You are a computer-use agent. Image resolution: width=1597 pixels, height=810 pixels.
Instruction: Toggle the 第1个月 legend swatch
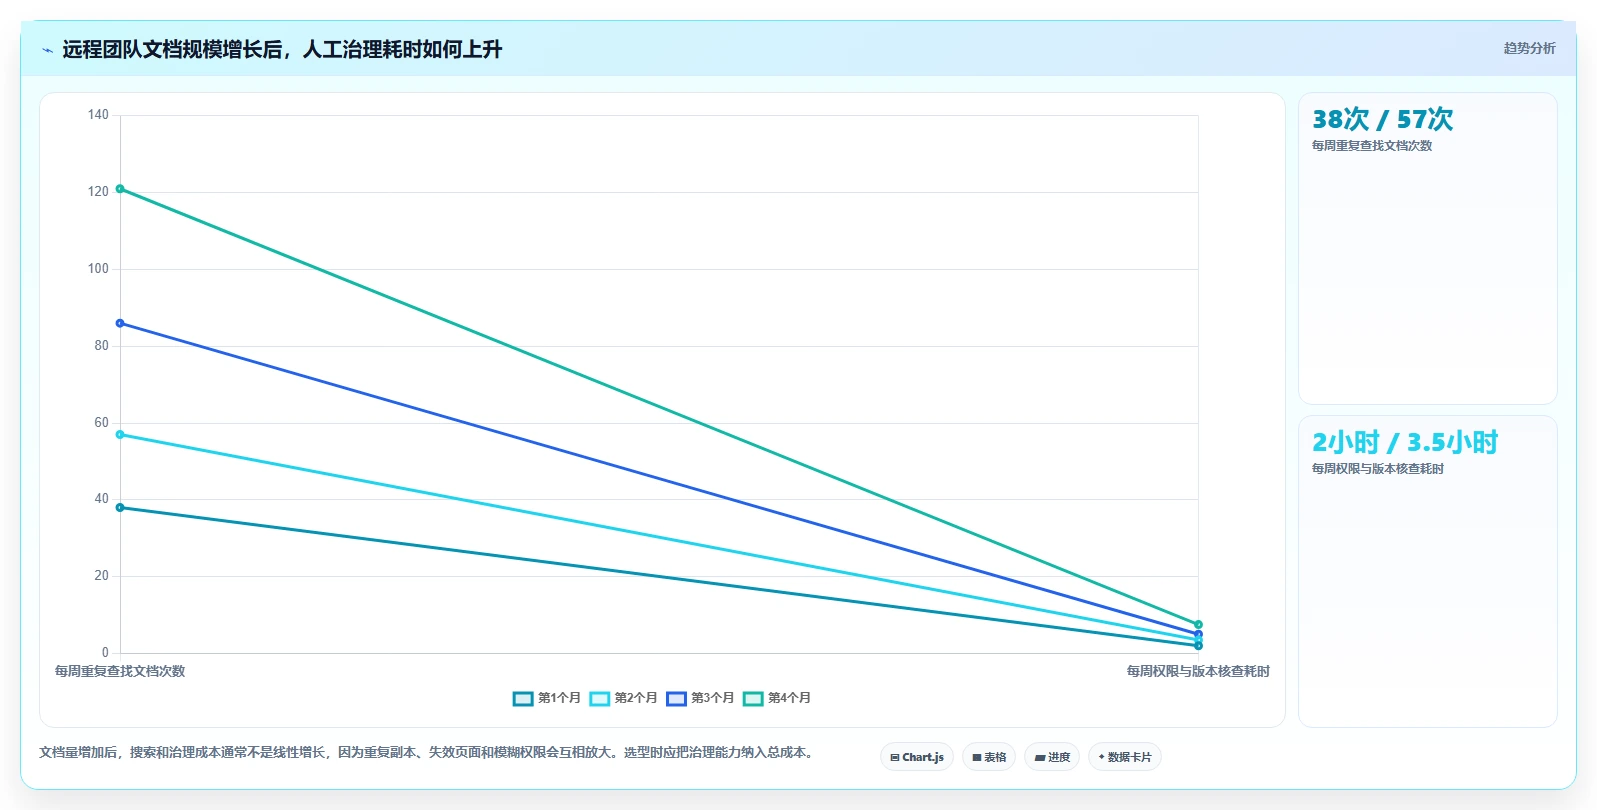tap(523, 698)
